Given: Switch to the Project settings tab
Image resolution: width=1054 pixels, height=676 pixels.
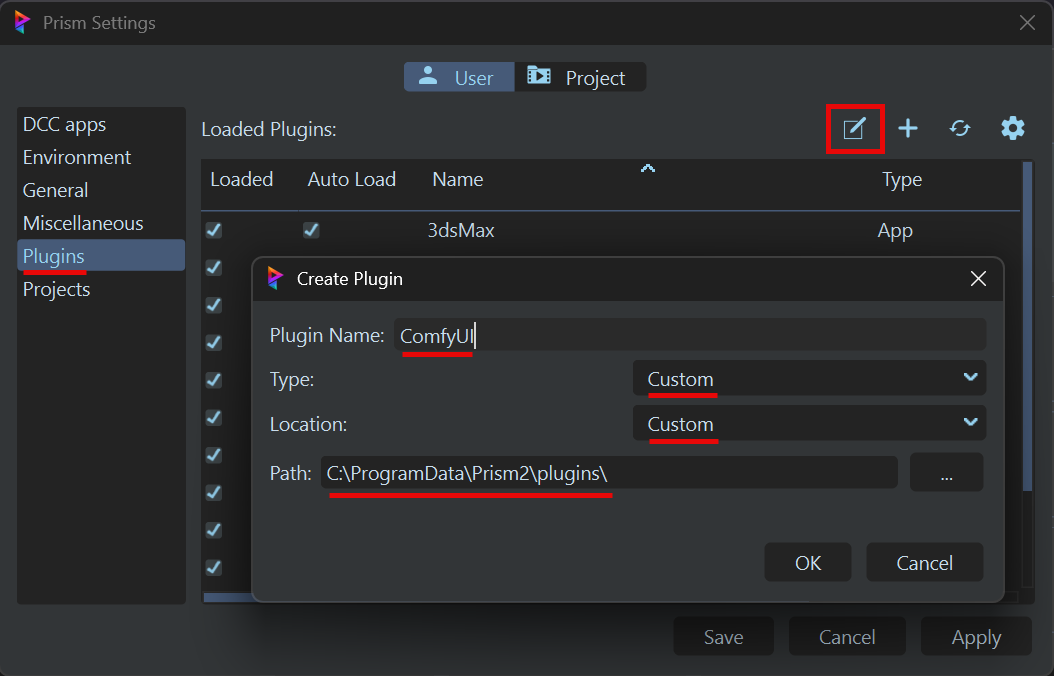Looking at the screenshot, I should pyautogui.click(x=580, y=77).
